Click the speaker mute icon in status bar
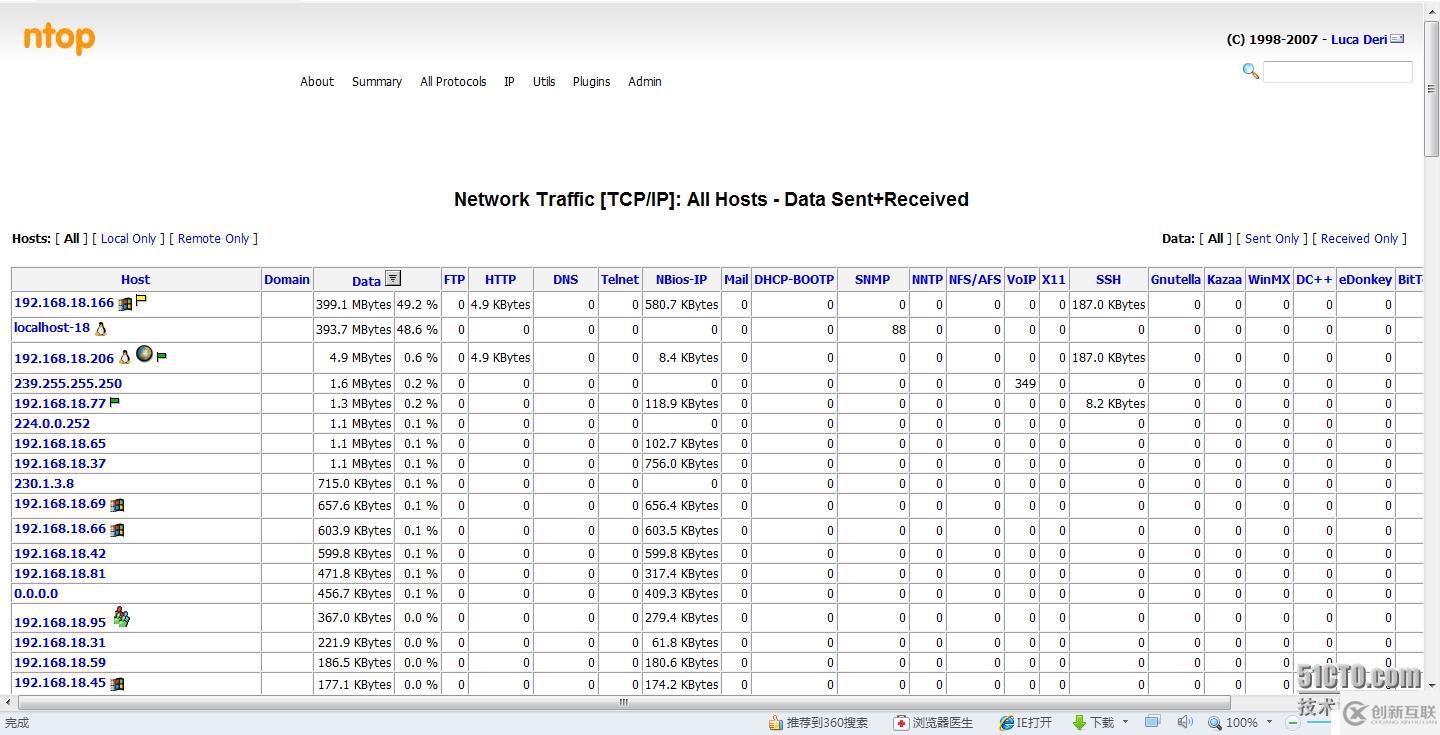Image resolution: width=1440 pixels, height=735 pixels. (x=1185, y=722)
